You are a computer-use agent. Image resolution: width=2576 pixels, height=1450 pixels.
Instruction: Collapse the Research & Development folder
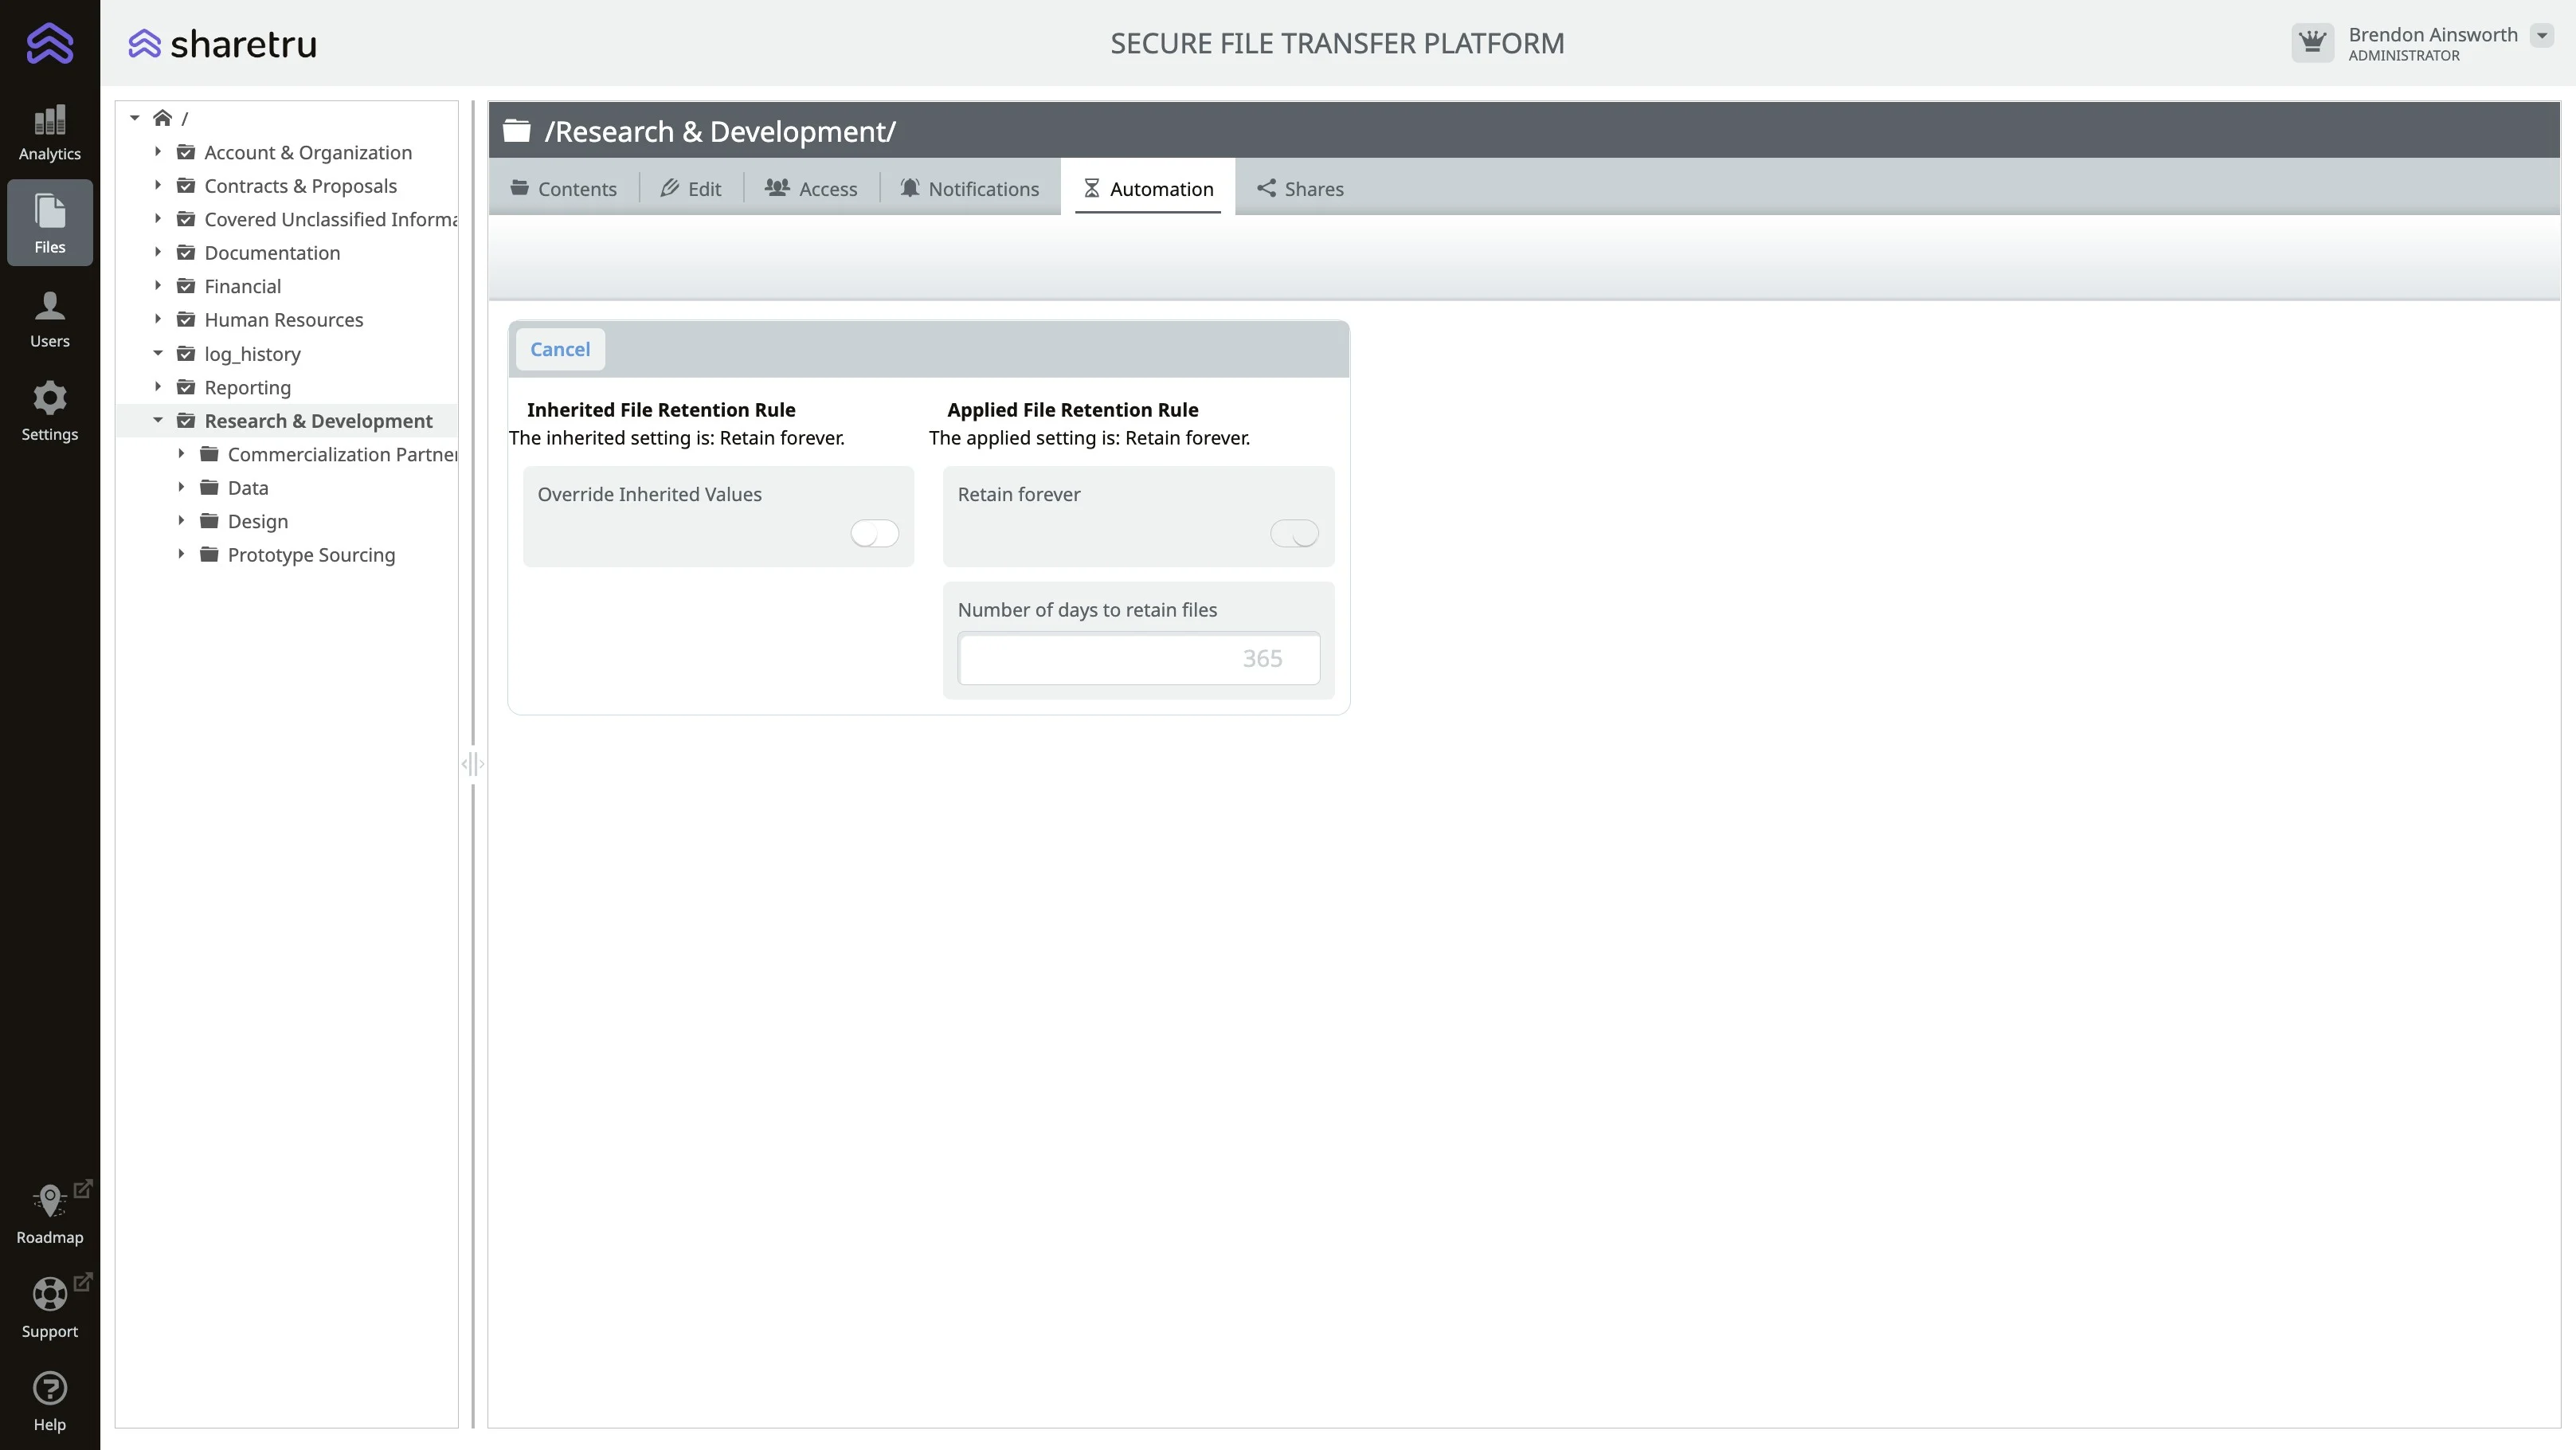pos(157,420)
